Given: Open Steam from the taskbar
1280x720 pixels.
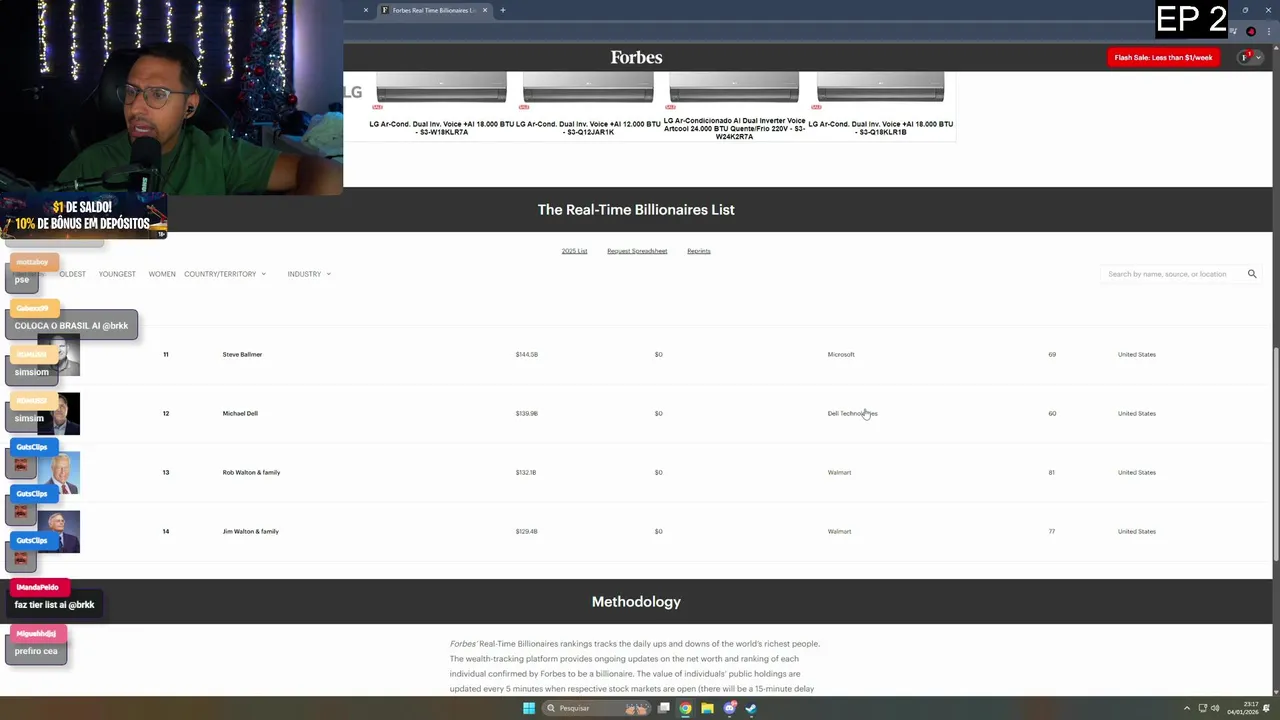Looking at the screenshot, I should [x=751, y=708].
